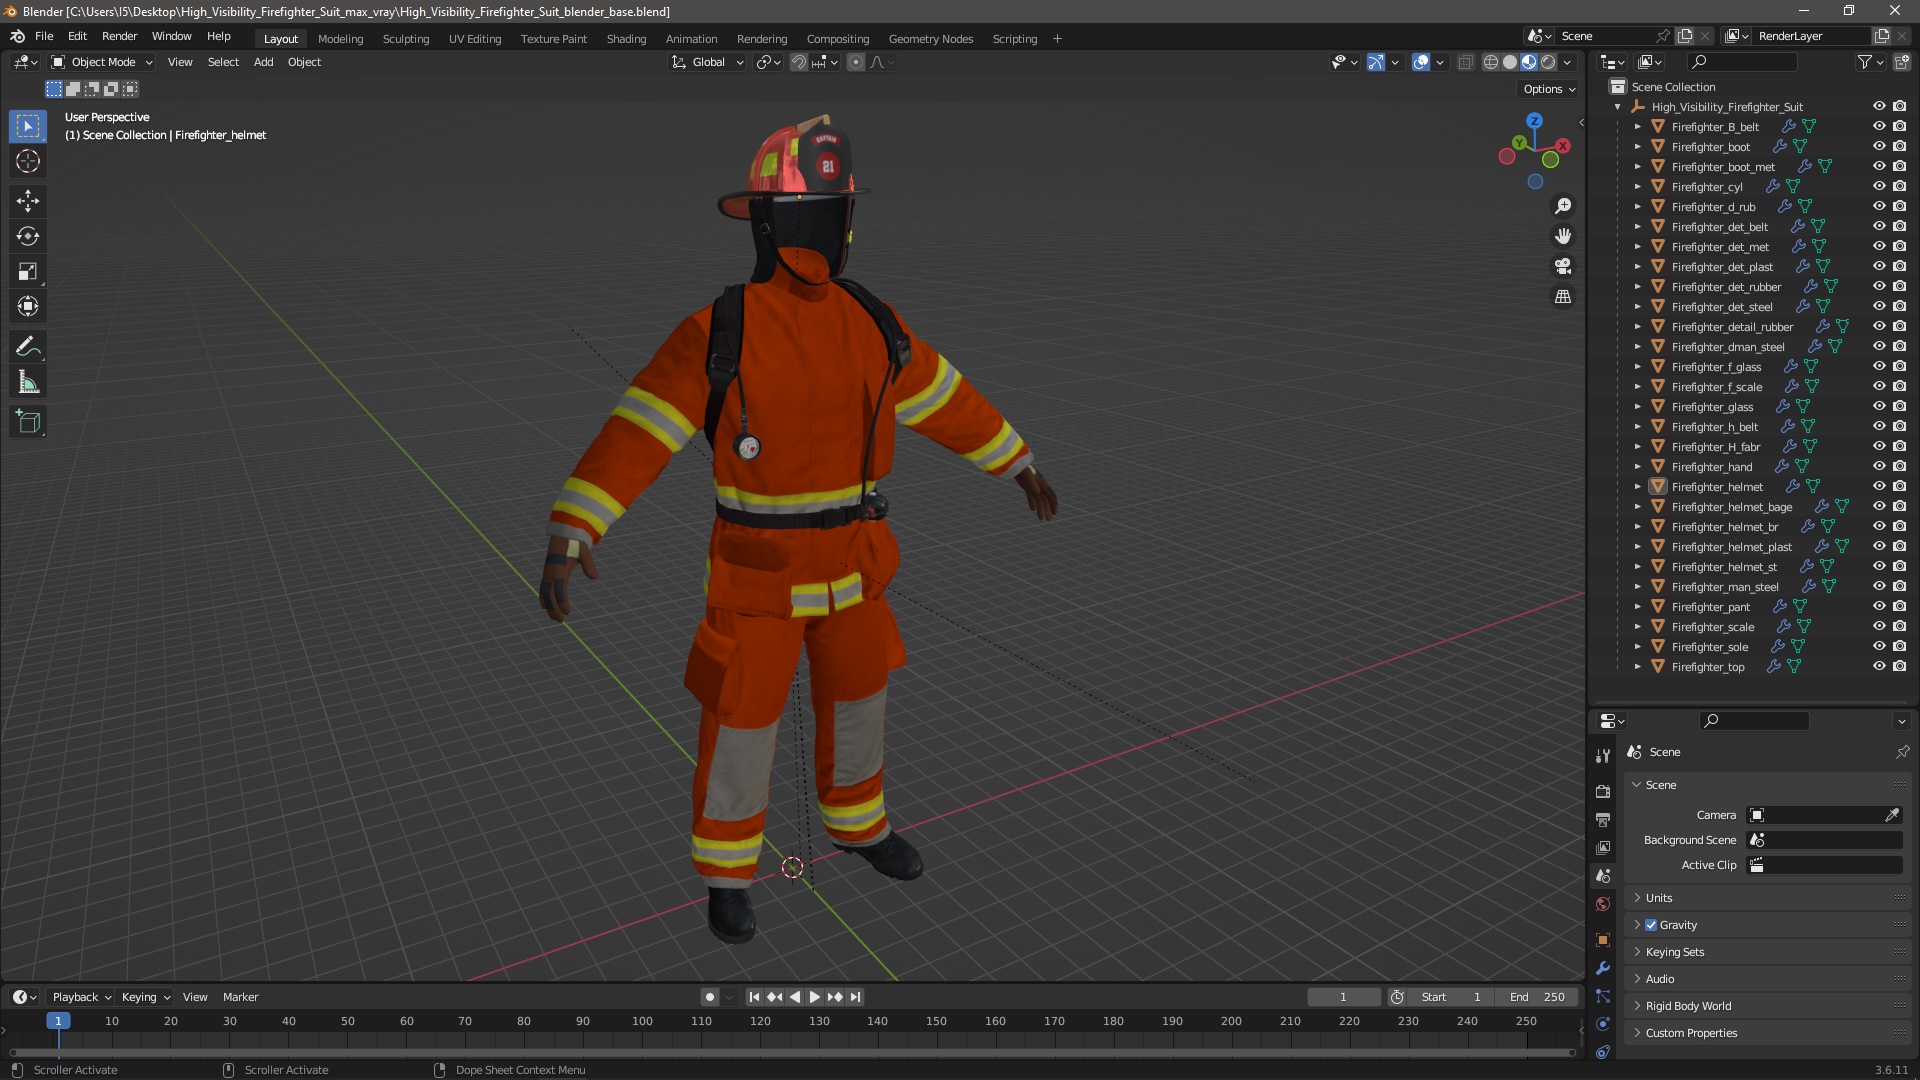Disable Firefighter_boot in renders
1920x1080 pixels.
pos(1899,147)
